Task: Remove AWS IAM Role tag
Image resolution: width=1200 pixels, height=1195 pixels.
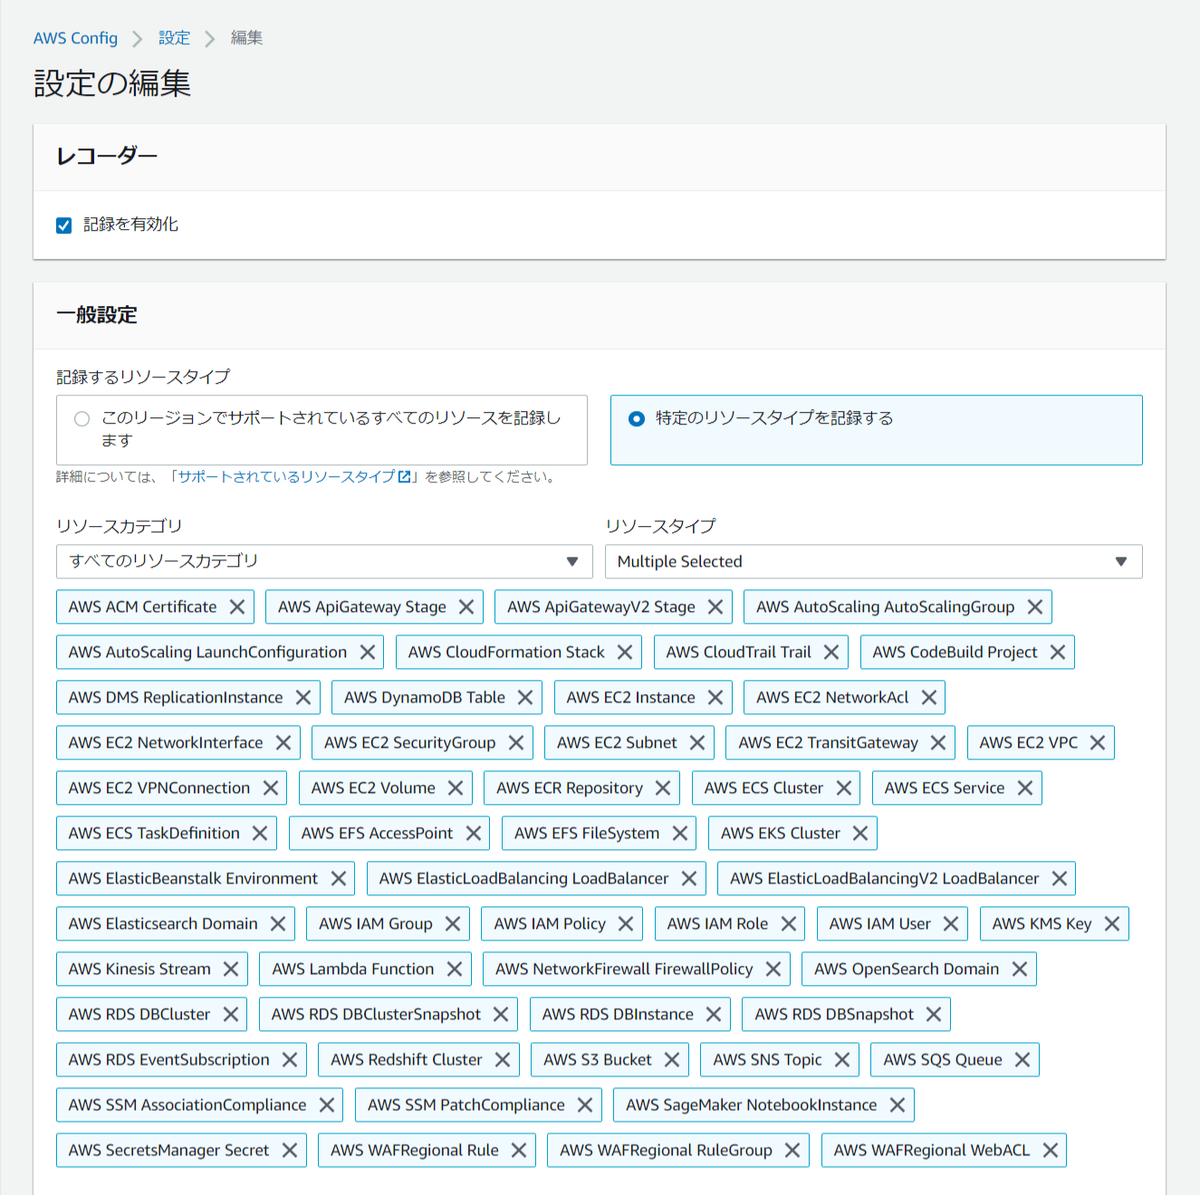Action: [788, 924]
